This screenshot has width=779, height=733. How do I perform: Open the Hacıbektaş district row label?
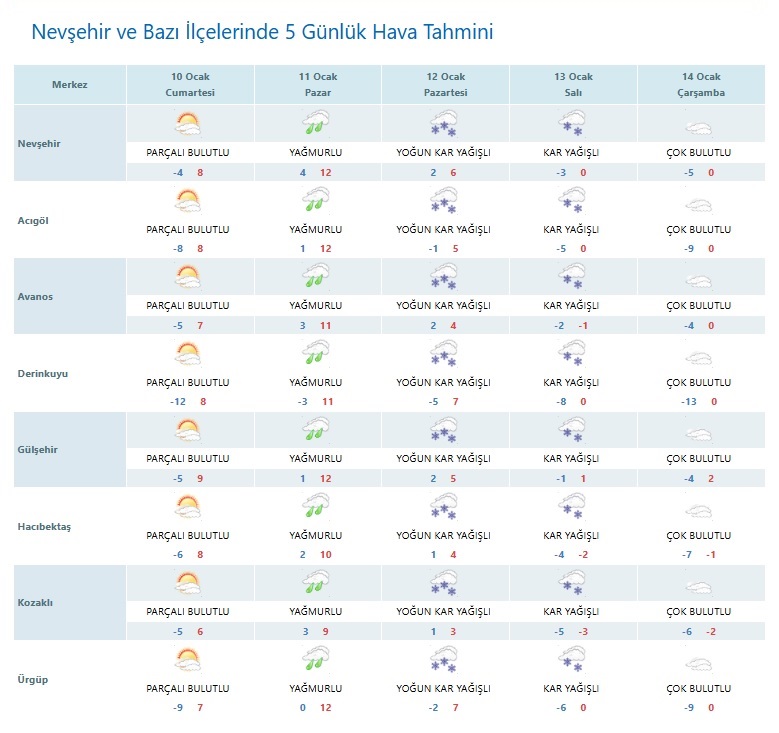pyautogui.click(x=46, y=527)
